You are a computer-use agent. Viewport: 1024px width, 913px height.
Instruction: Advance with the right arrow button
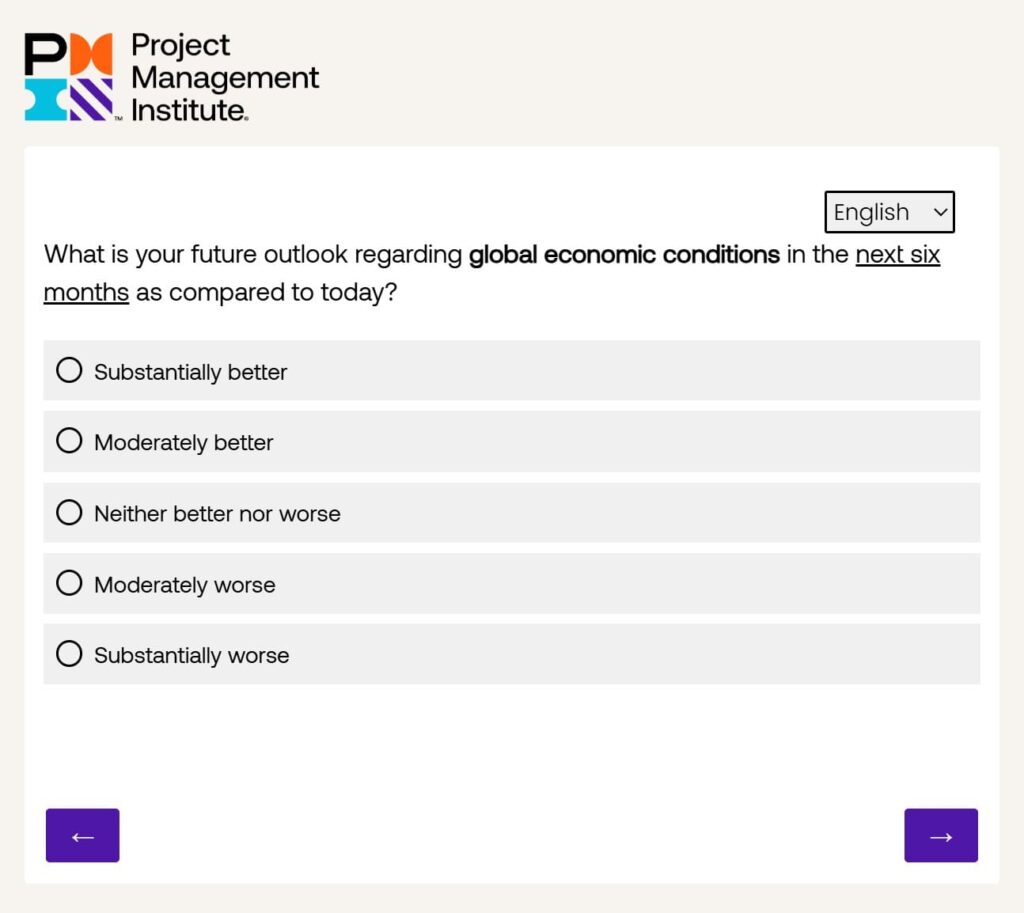coord(941,835)
